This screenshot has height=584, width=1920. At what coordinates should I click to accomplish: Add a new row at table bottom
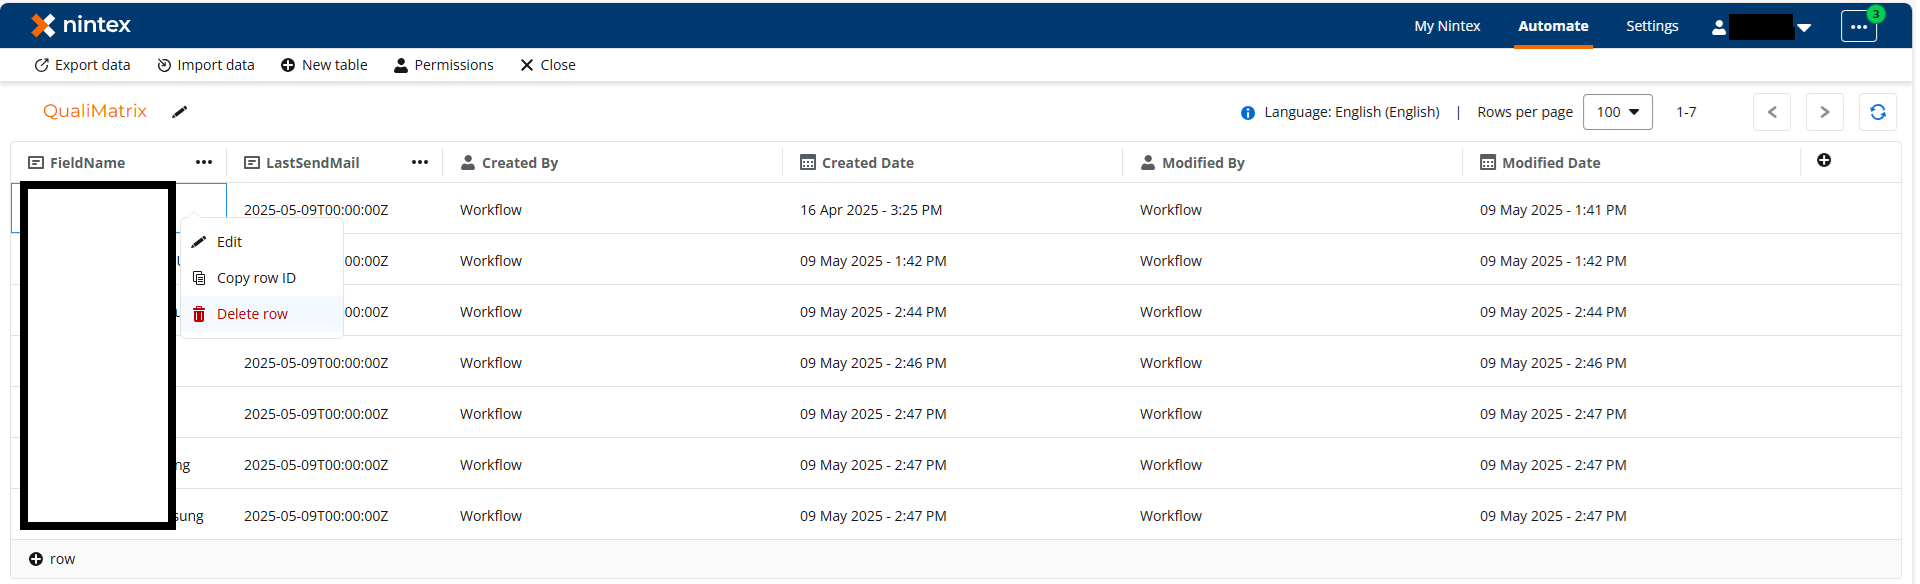pyautogui.click(x=52, y=559)
